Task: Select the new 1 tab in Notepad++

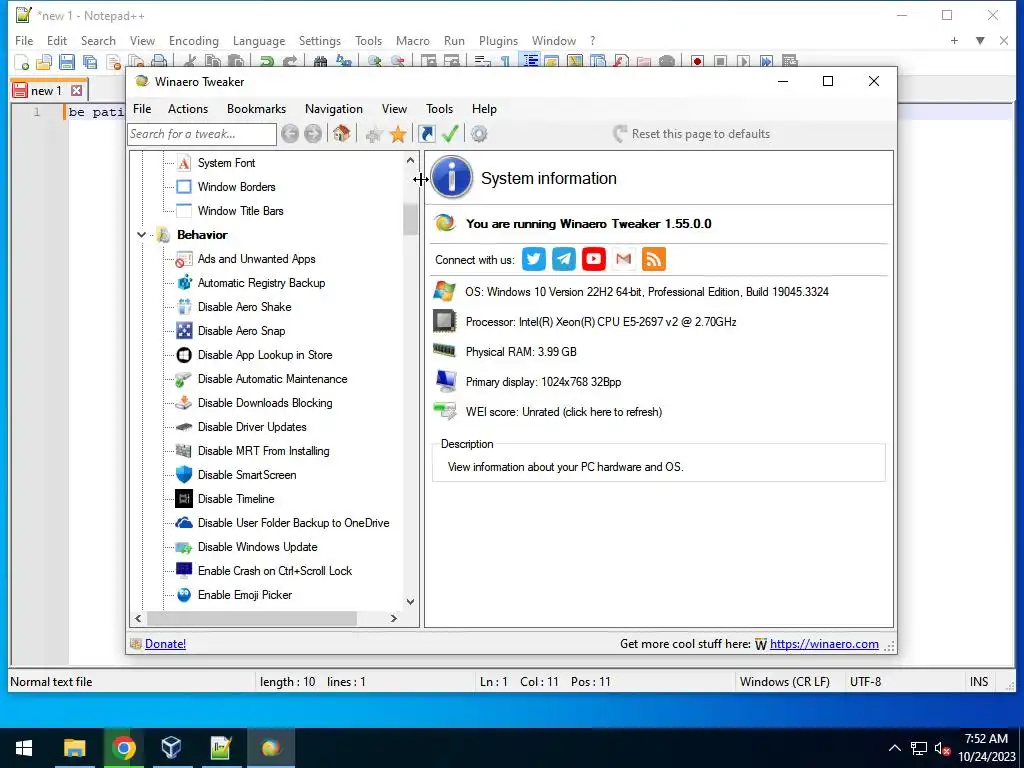Action: coord(46,90)
